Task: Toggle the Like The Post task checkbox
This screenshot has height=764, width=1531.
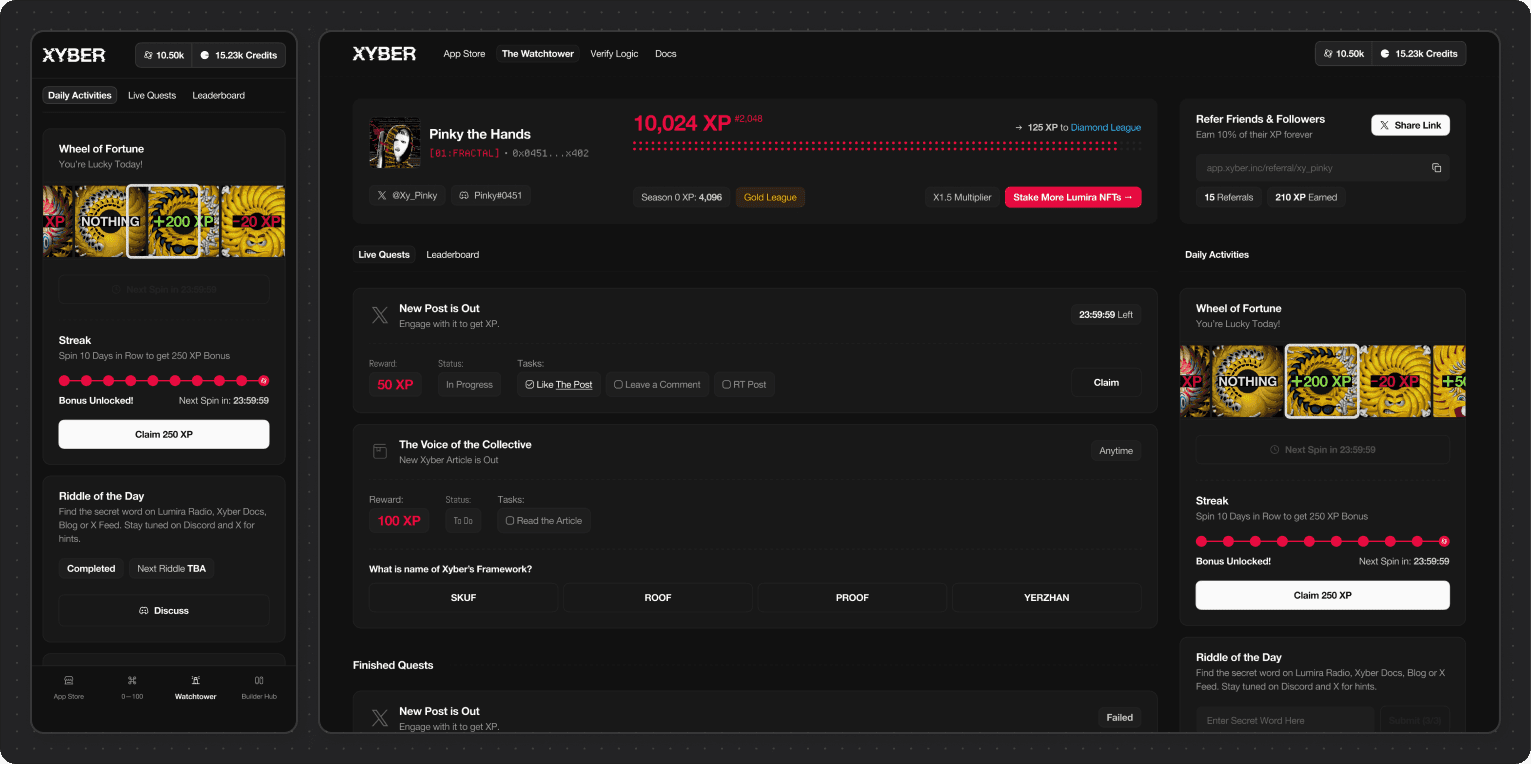Action: pyautogui.click(x=529, y=384)
